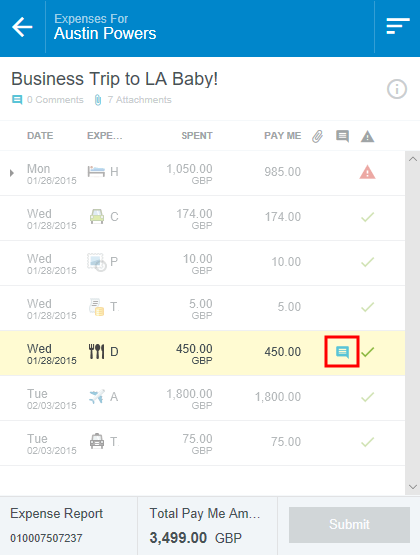The width and height of the screenshot is (420, 555).
Task: Open the 0 Comments link
Action: point(48,100)
